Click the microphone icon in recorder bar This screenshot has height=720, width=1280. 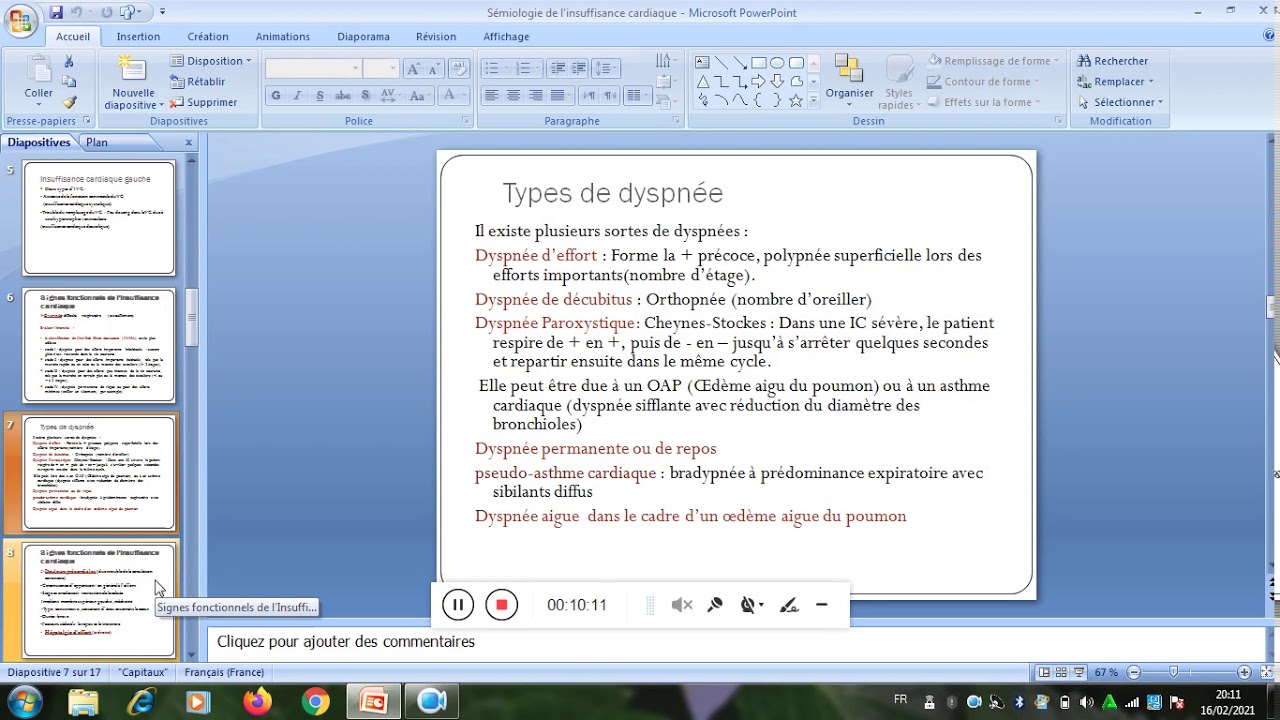coord(715,605)
